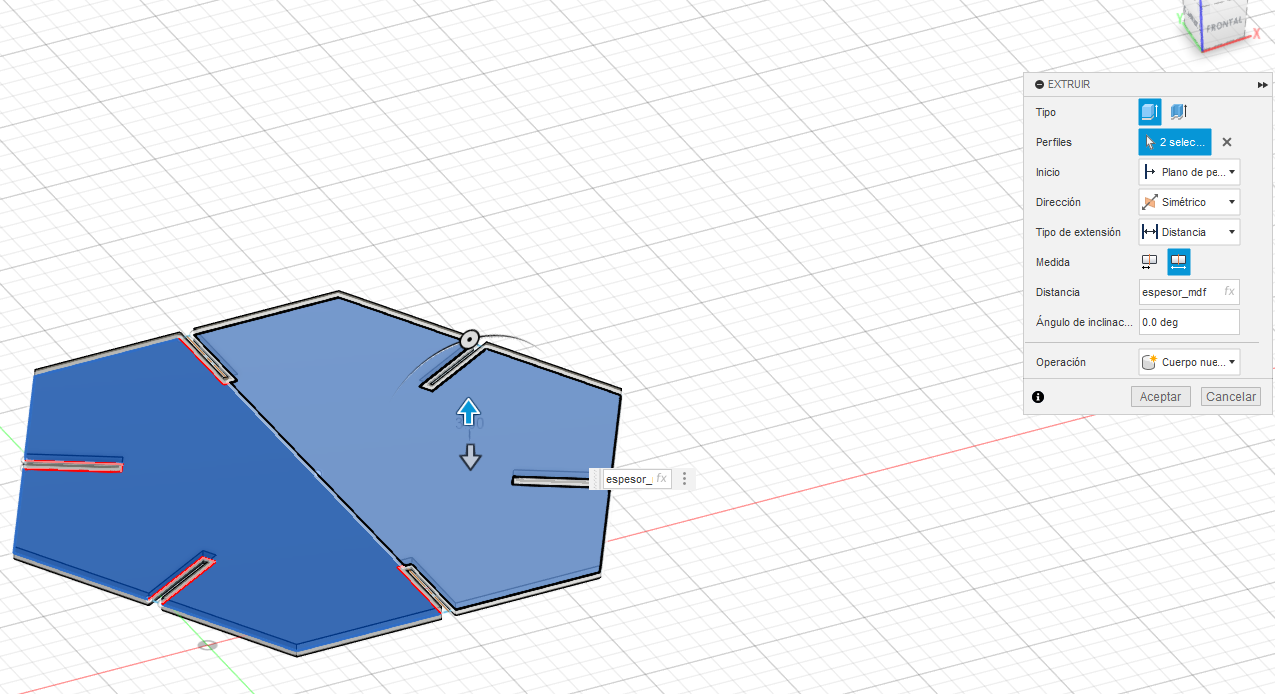Select the standard Extrude type icon
This screenshot has width=1275, height=694.
click(1150, 112)
